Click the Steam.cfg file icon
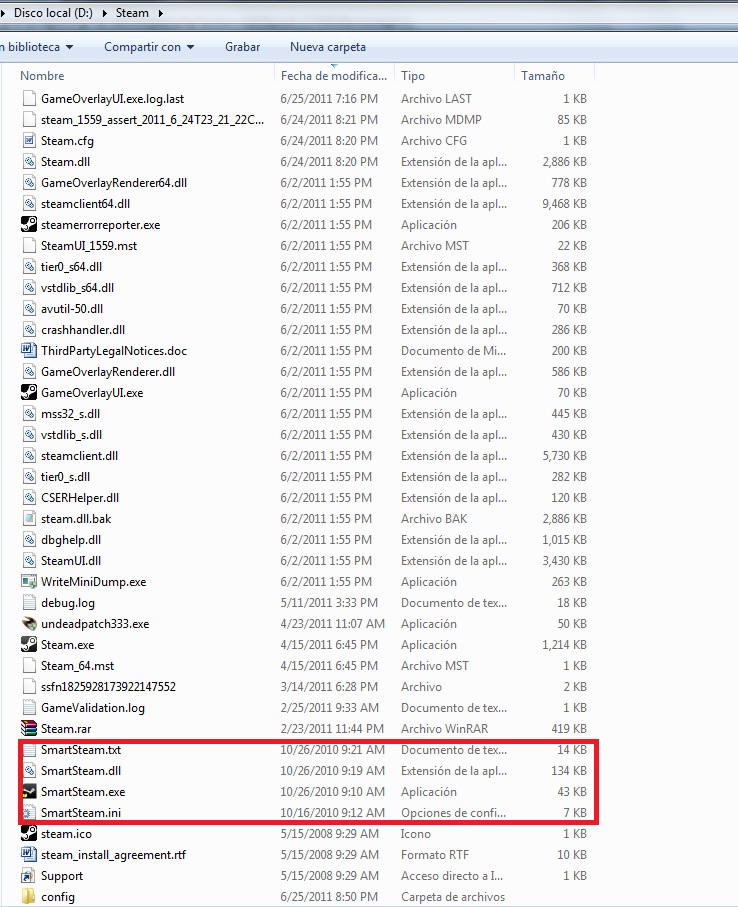The width and height of the screenshot is (738, 907). tap(29, 141)
